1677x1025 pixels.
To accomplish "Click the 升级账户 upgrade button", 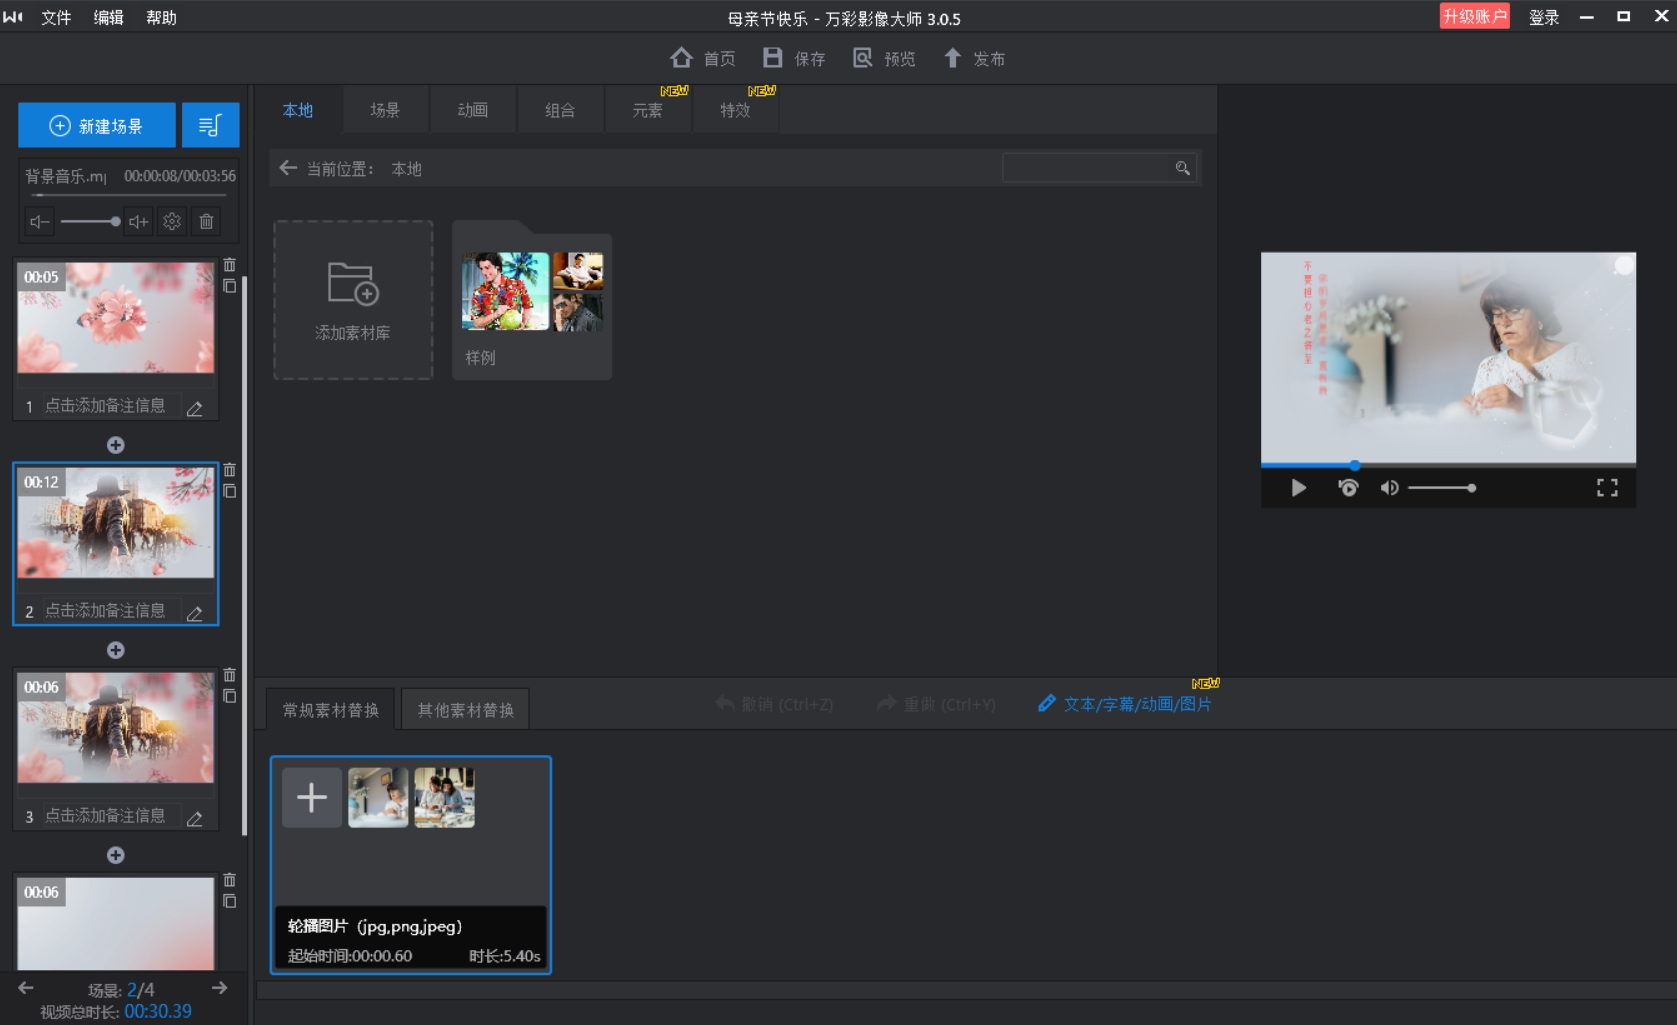I will coord(1474,16).
